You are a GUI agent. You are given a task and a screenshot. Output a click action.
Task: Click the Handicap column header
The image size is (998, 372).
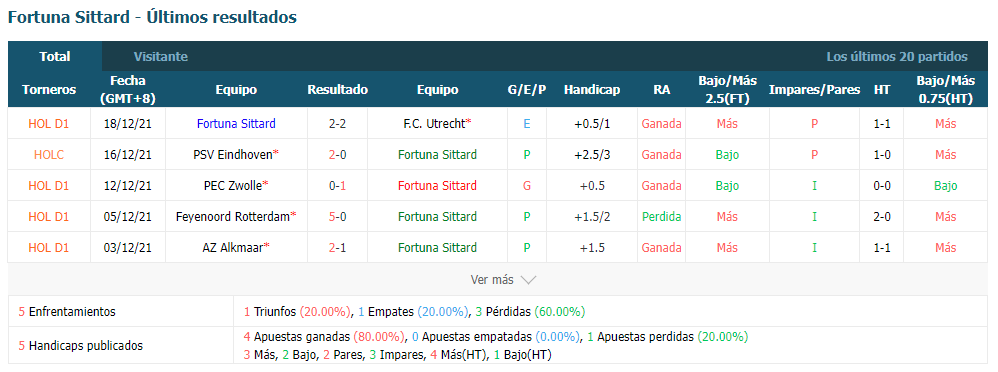592,90
